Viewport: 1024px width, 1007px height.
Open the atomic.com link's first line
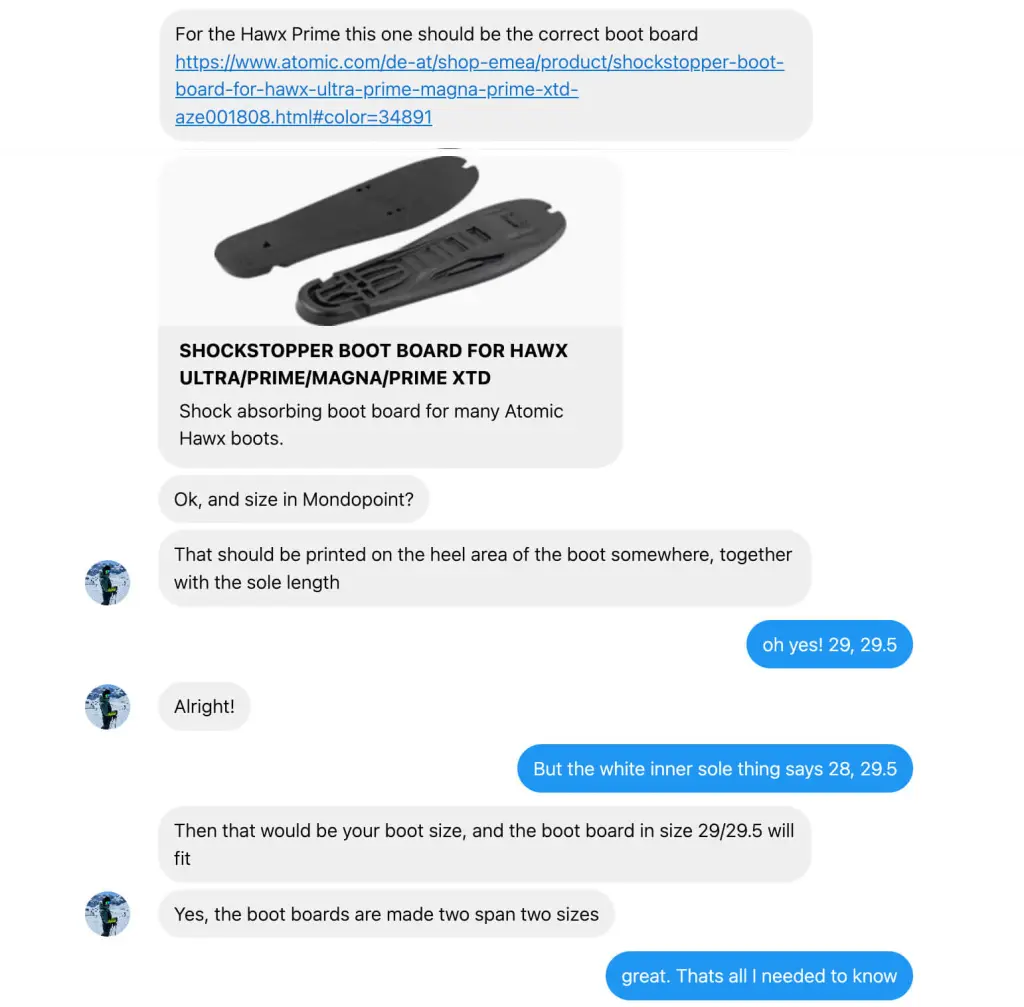479,62
